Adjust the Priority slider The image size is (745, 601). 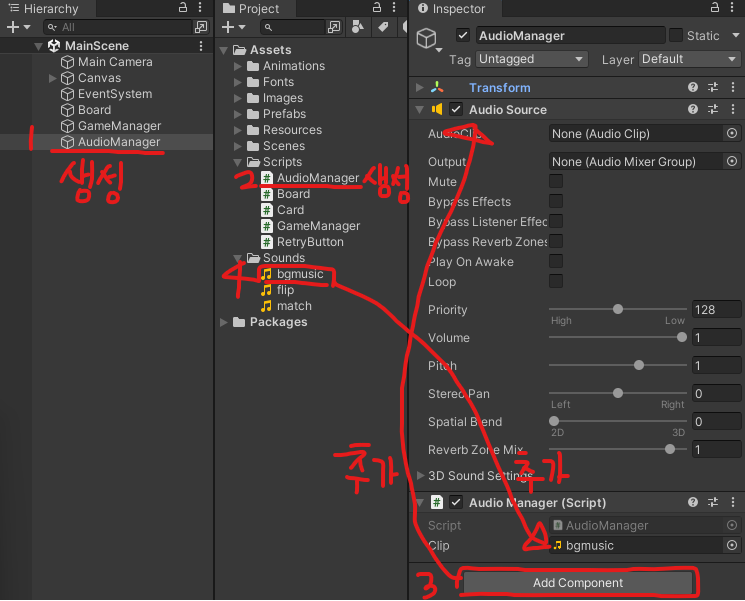click(618, 309)
